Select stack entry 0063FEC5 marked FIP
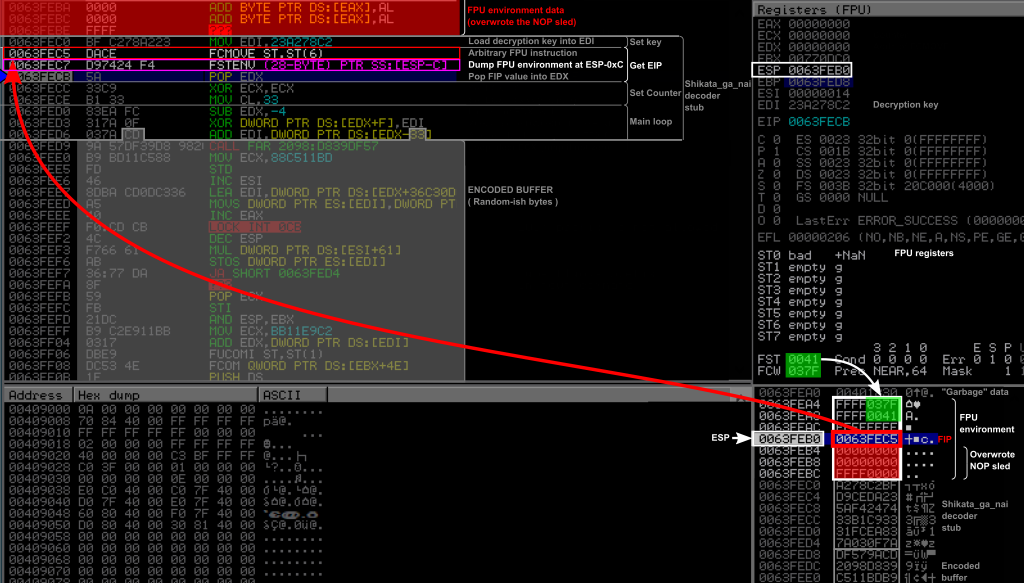Viewport: 1024px width, 583px height. [866, 438]
